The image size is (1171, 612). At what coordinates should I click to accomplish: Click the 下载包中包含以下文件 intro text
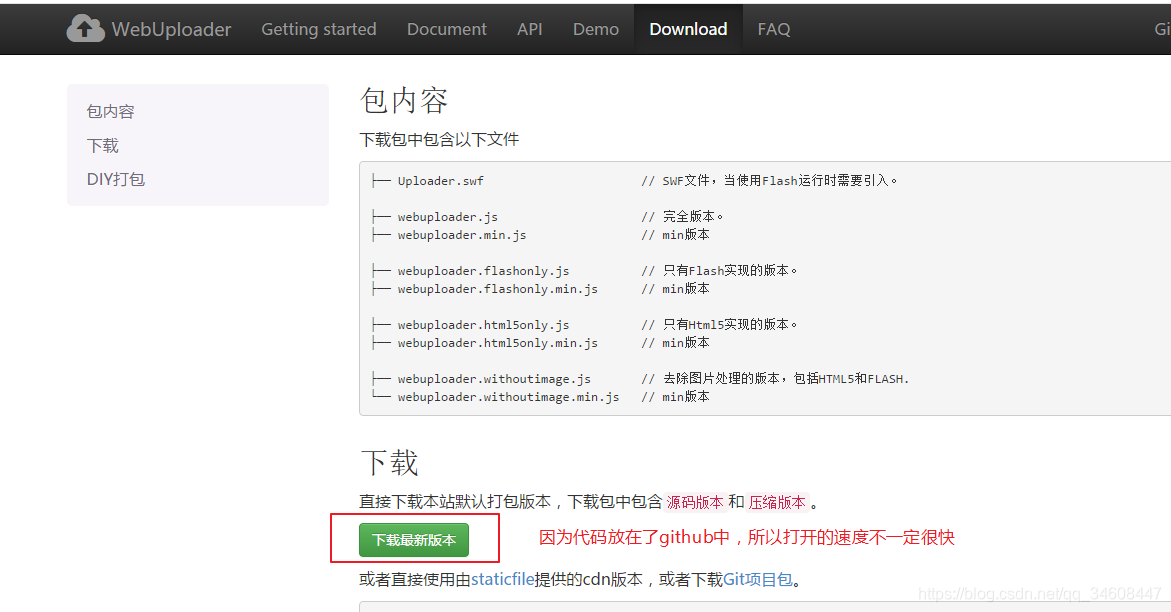tap(439, 140)
